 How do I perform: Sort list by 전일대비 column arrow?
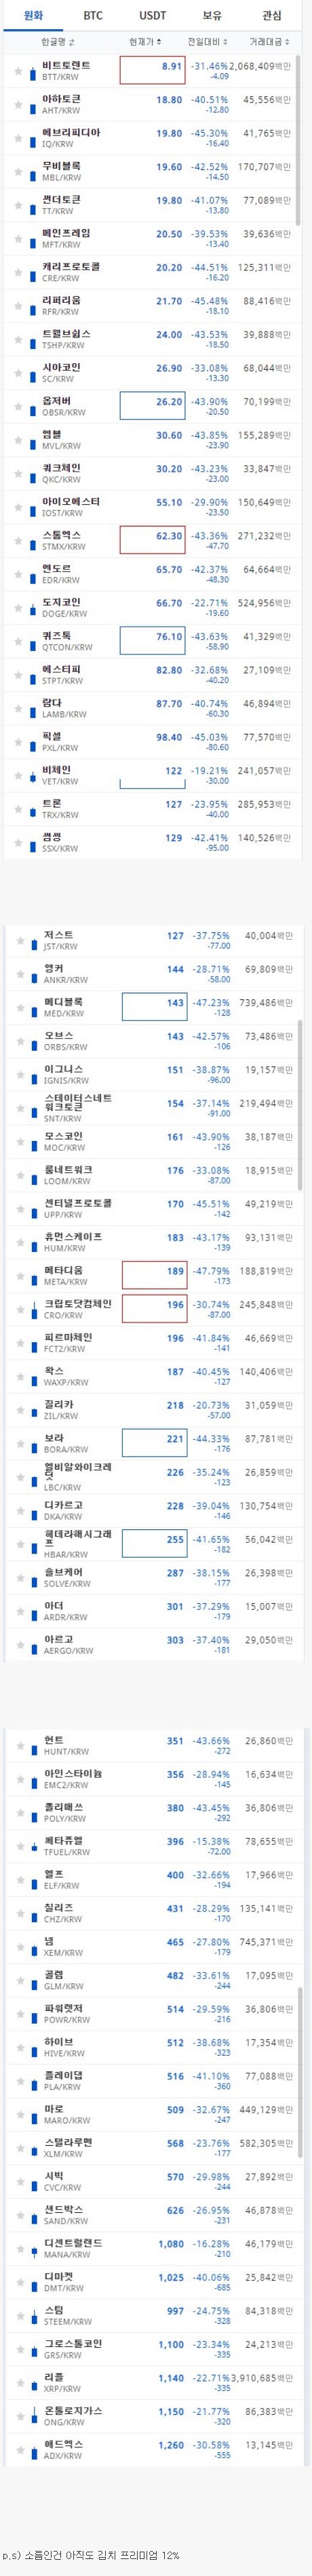[225, 42]
